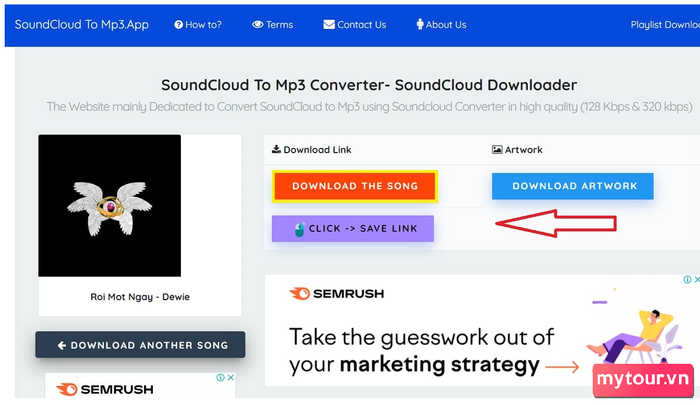
Task: Click the Download Artwork button
Action: (573, 186)
